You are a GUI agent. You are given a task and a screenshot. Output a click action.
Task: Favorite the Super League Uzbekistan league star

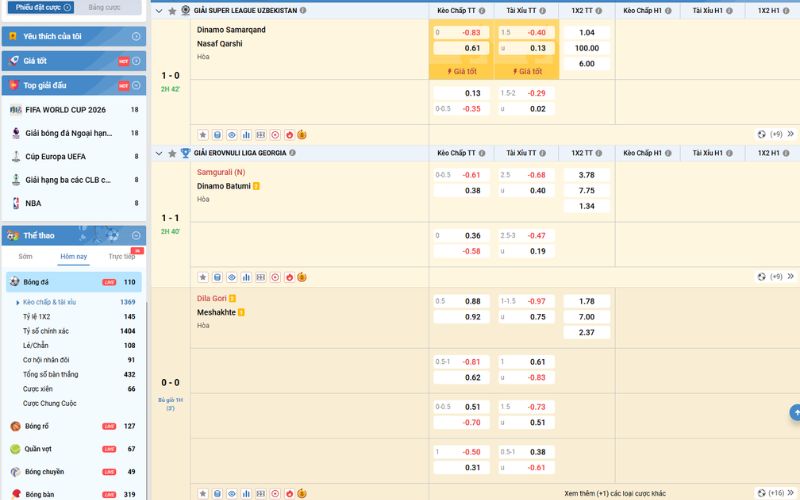(172, 10)
